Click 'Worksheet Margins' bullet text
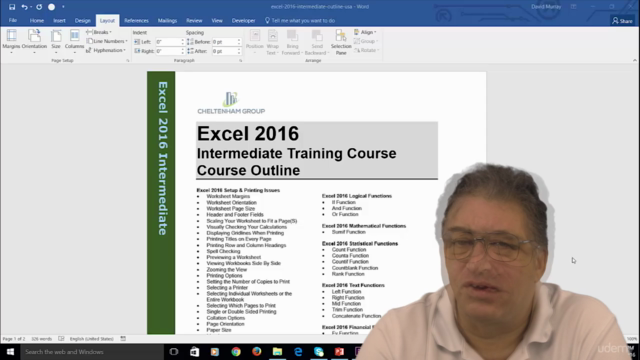The height and width of the screenshot is (360, 640). click(x=228, y=196)
